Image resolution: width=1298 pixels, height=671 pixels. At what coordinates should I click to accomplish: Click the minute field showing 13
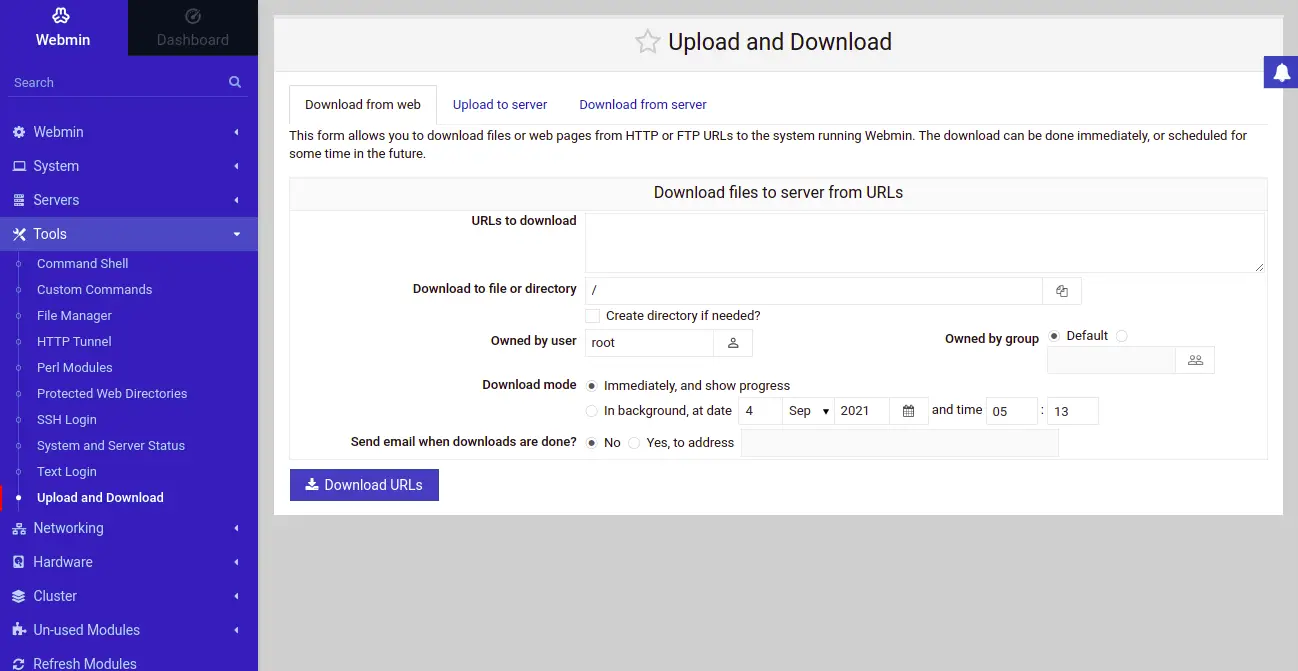pyautogui.click(x=1072, y=411)
